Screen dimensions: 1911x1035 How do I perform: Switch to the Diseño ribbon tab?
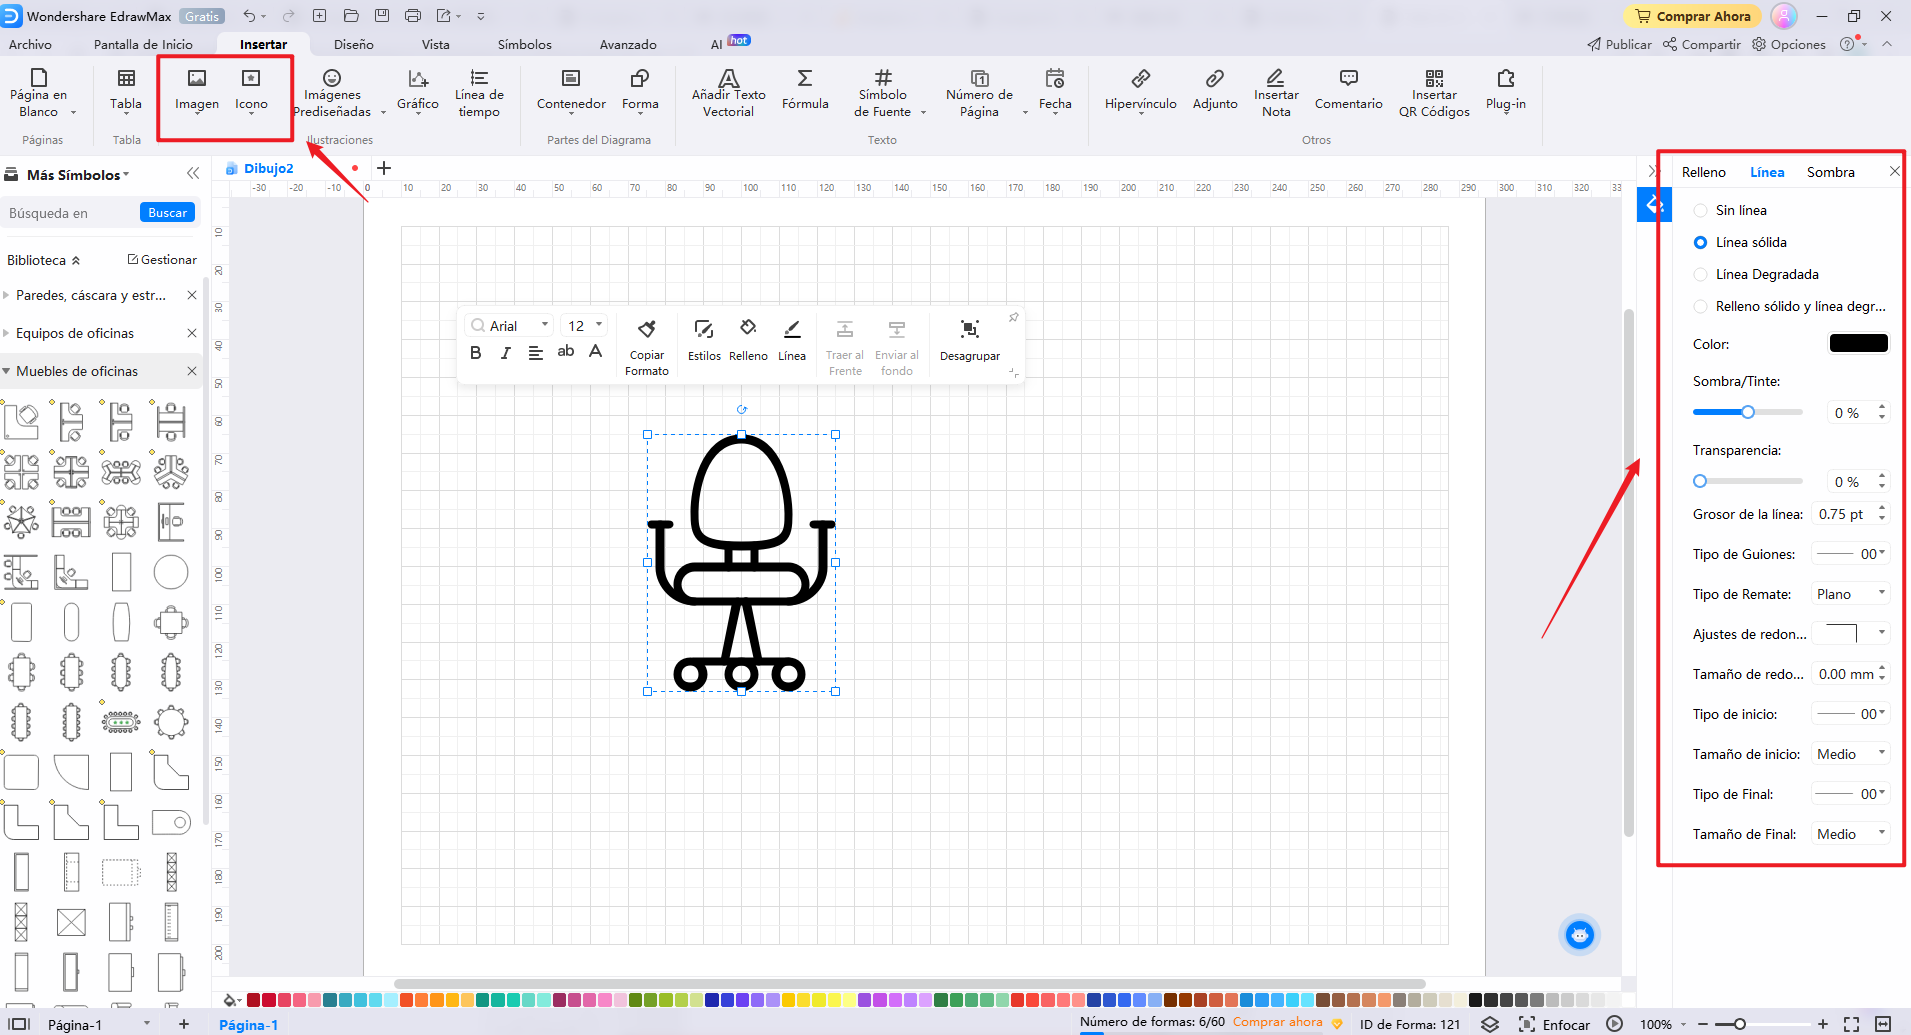pos(353,44)
